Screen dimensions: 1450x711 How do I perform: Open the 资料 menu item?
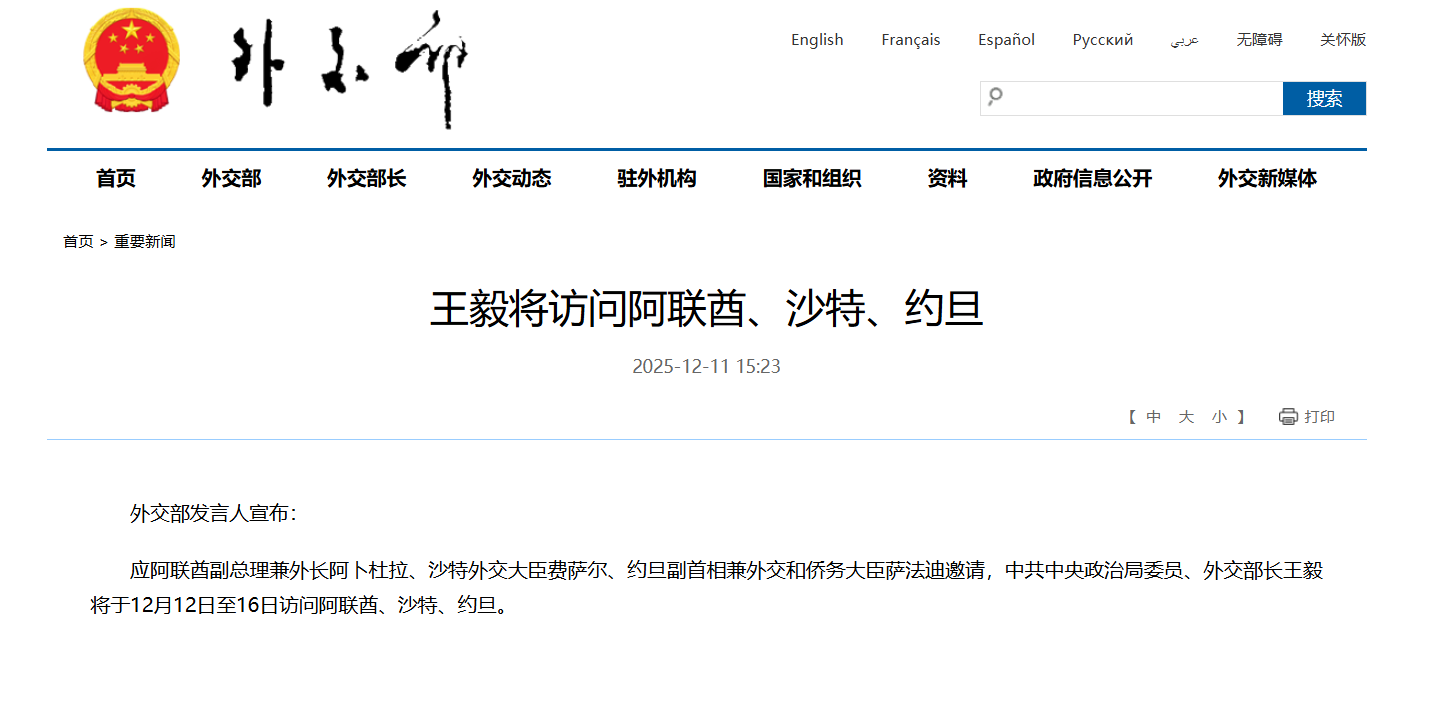click(x=946, y=179)
